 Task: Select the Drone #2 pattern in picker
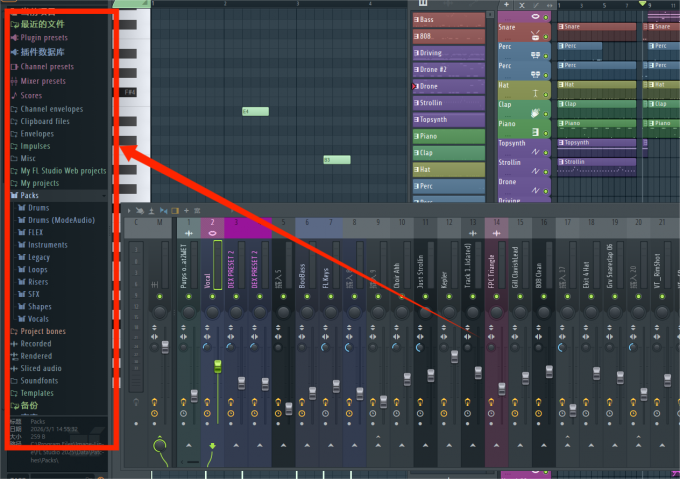[x=449, y=70]
